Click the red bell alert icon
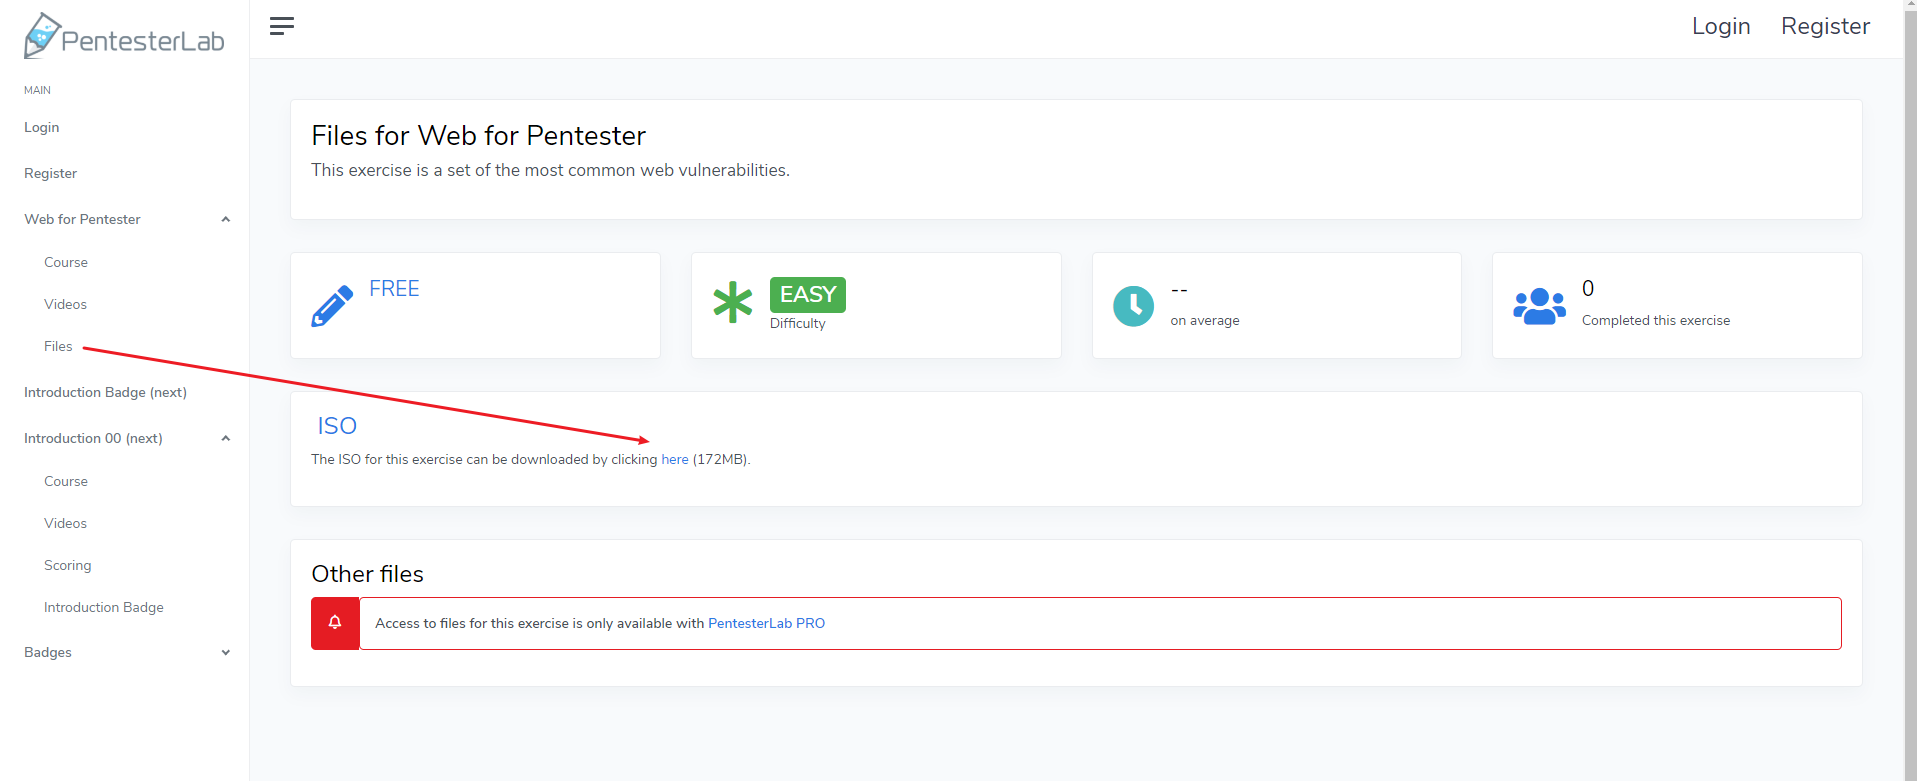The width and height of the screenshot is (1917, 781). [x=335, y=623]
